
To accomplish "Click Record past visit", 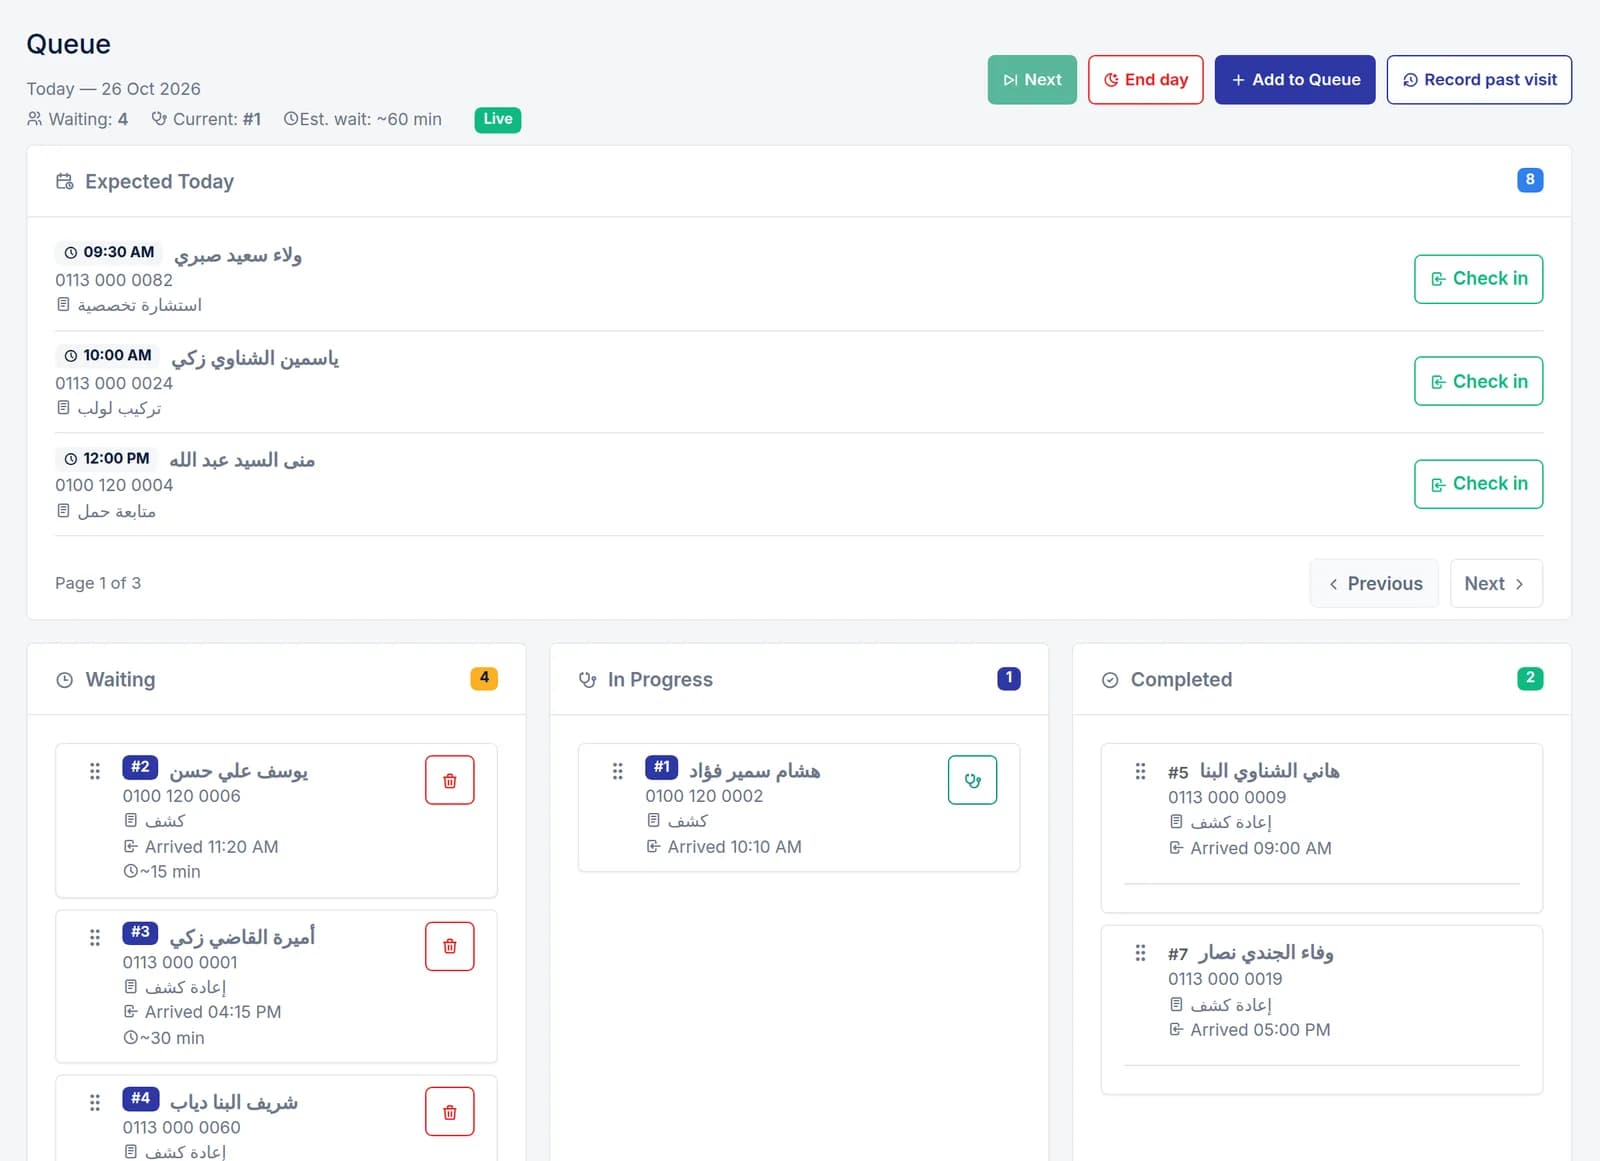I will click(x=1479, y=80).
